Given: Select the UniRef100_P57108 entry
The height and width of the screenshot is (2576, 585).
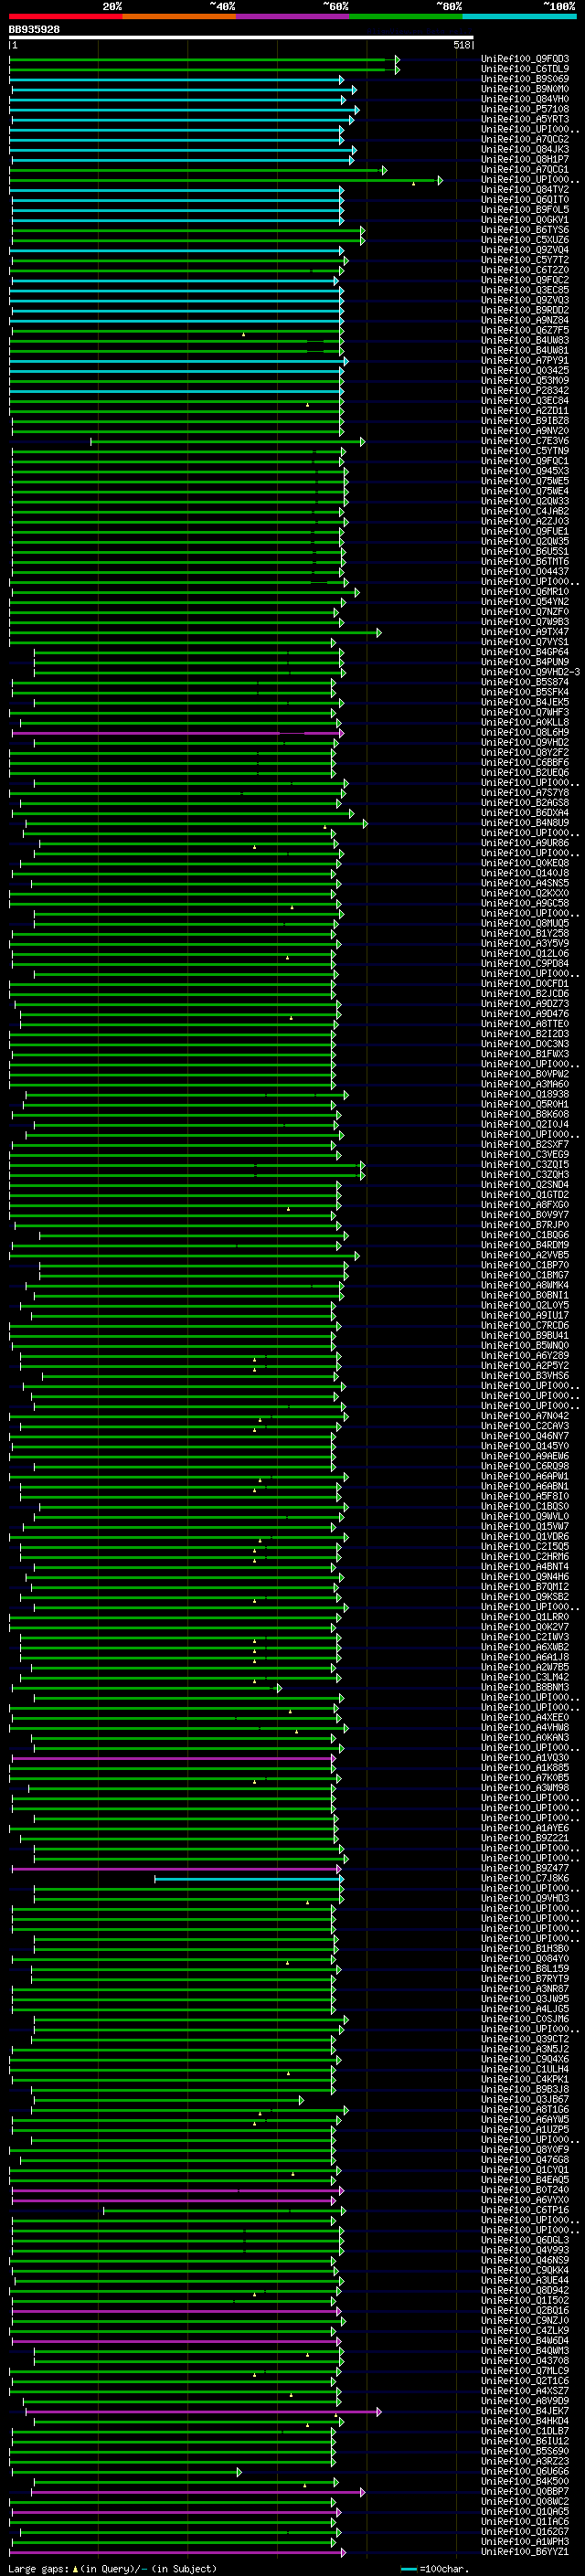Looking at the screenshot, I should 525,109.
